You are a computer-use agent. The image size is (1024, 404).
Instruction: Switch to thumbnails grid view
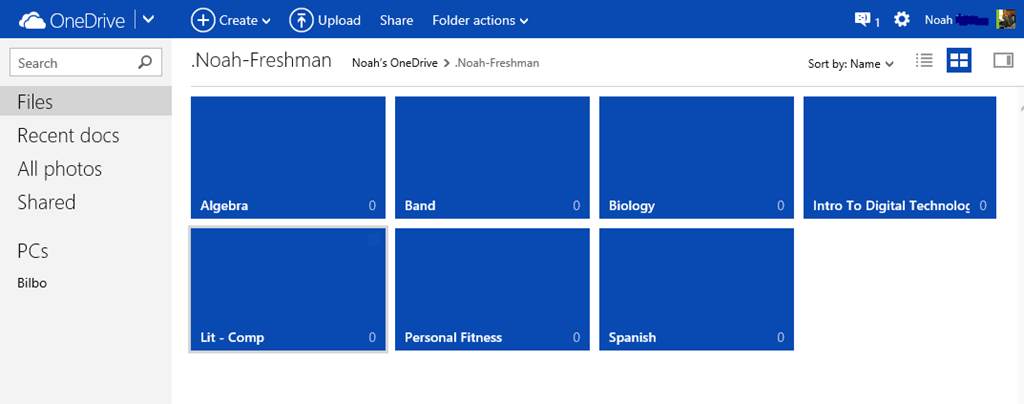coord(959,62)
